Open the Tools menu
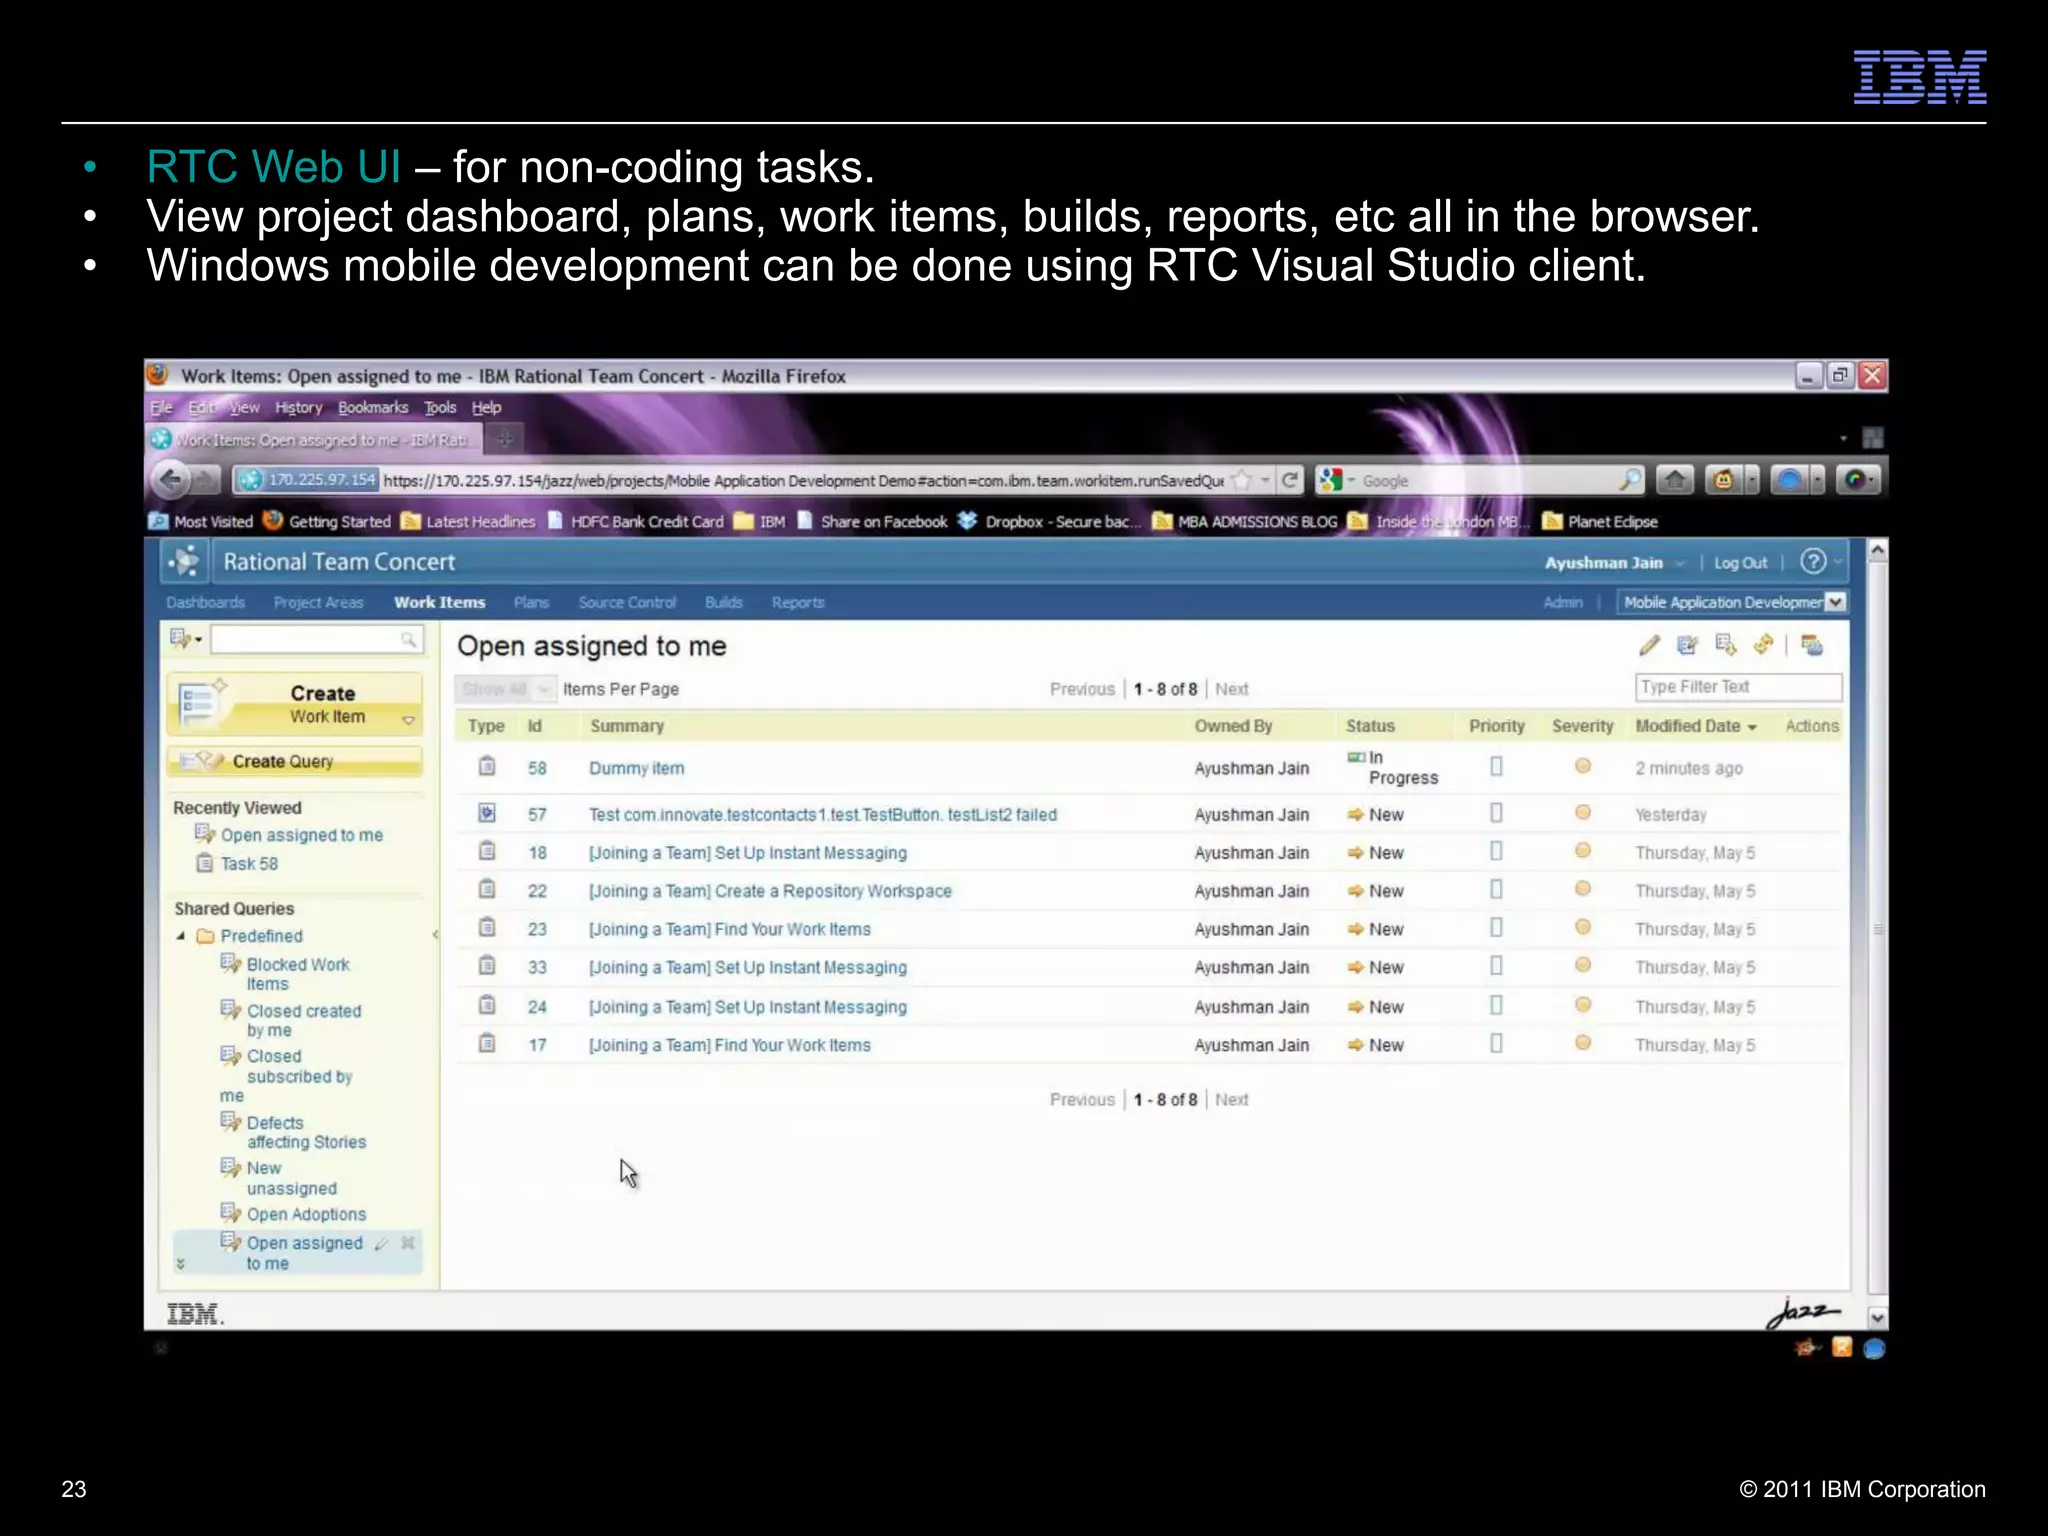This screenshot has height=1536, width=2048. [440, 407]
